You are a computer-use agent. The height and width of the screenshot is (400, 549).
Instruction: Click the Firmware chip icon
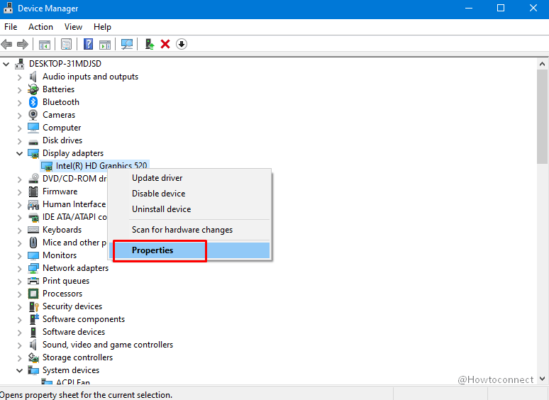pos(33,192)
